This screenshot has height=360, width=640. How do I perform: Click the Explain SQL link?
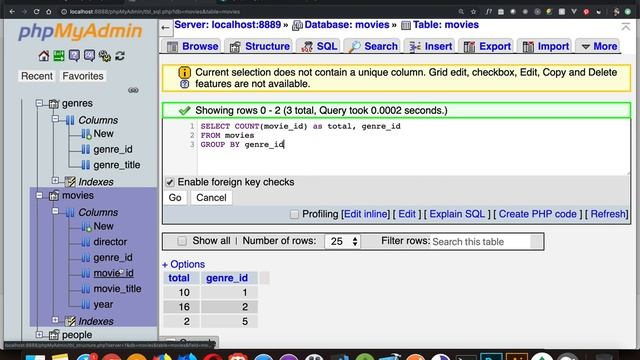[x=457, y=214]
